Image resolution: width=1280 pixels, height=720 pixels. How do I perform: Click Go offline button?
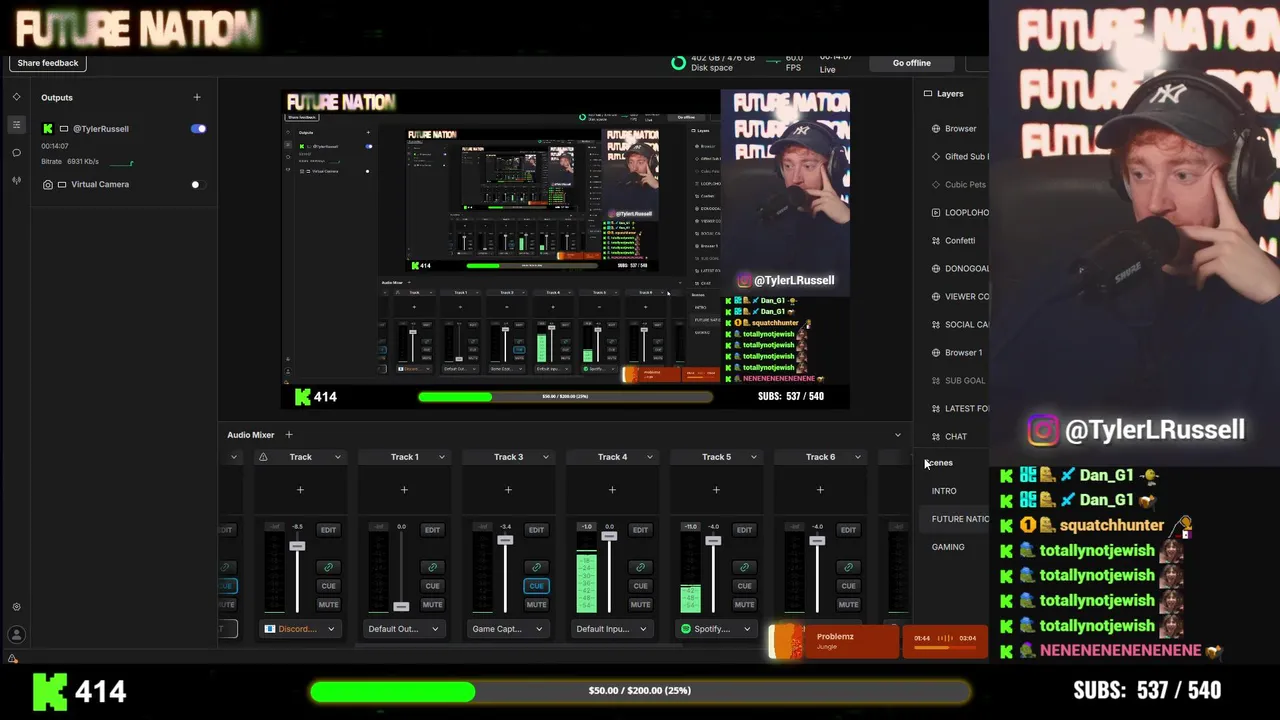click(912, 63)
